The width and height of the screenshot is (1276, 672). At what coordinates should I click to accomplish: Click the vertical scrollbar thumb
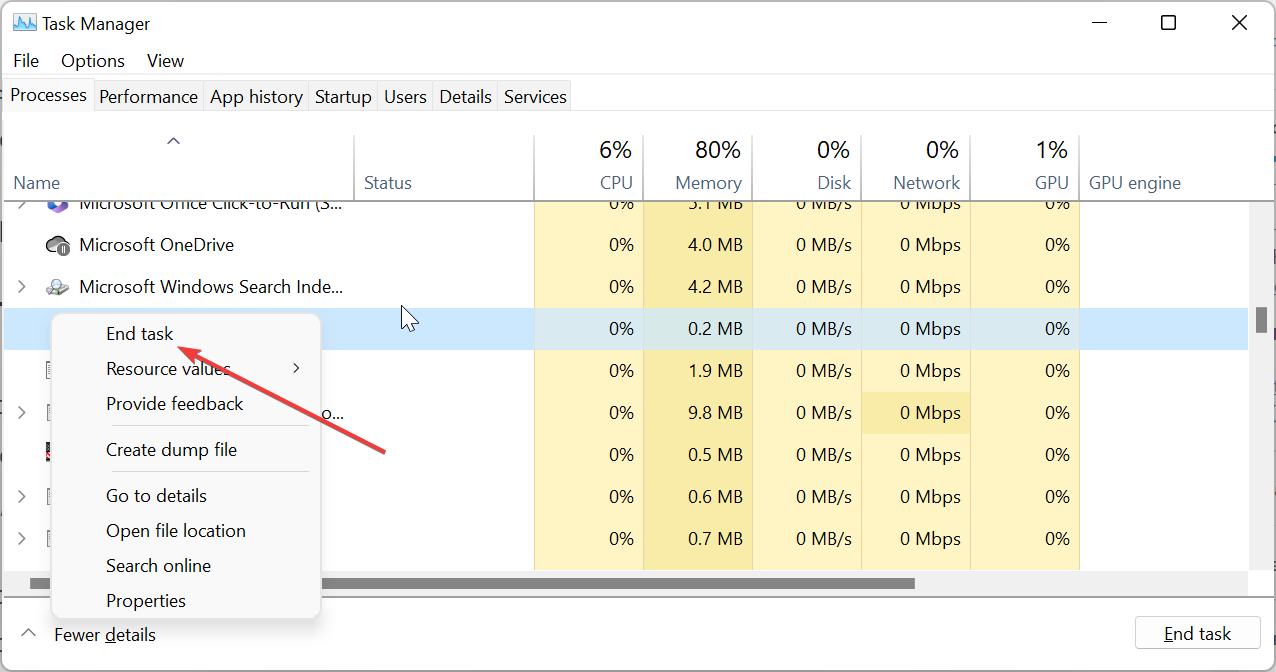(x=1262, y=320)
